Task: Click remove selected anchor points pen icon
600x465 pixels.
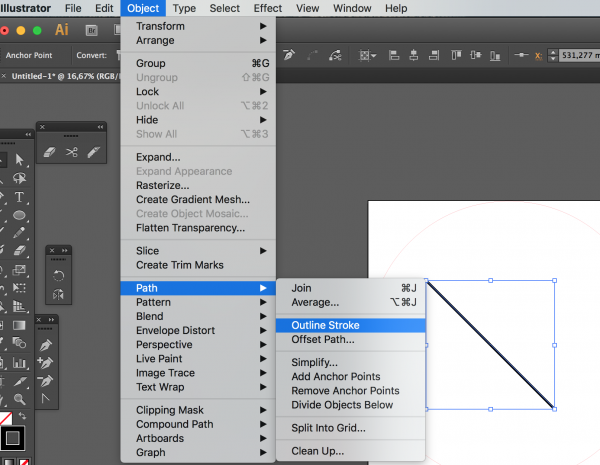Action: [289, 55]
